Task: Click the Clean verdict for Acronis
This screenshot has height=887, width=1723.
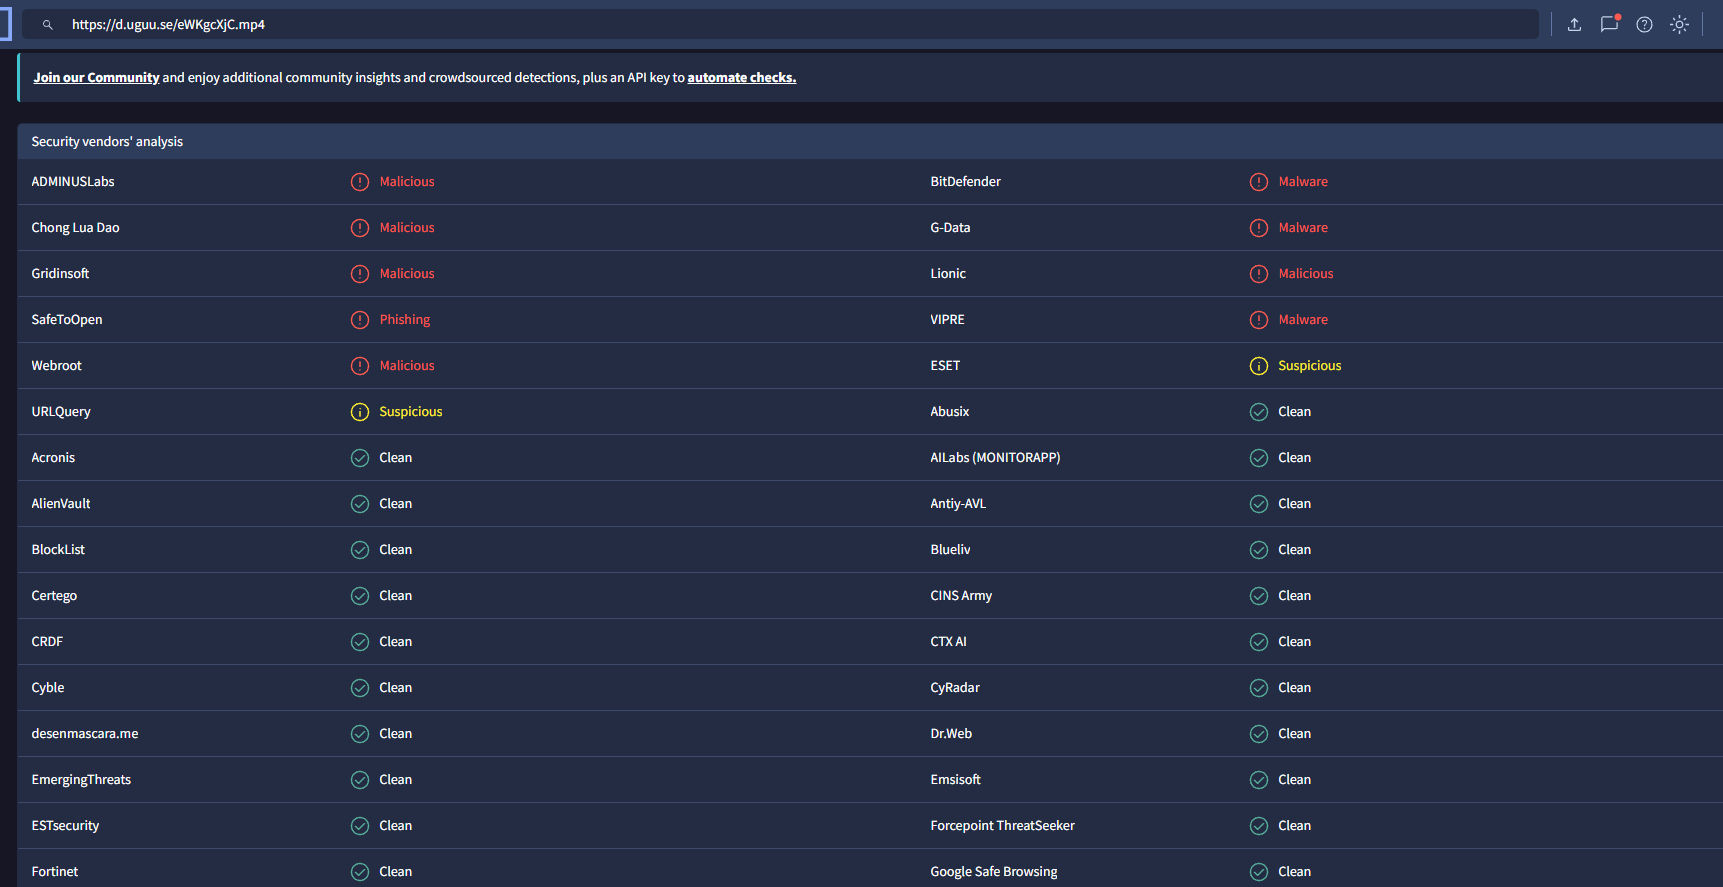Action: 396,458
